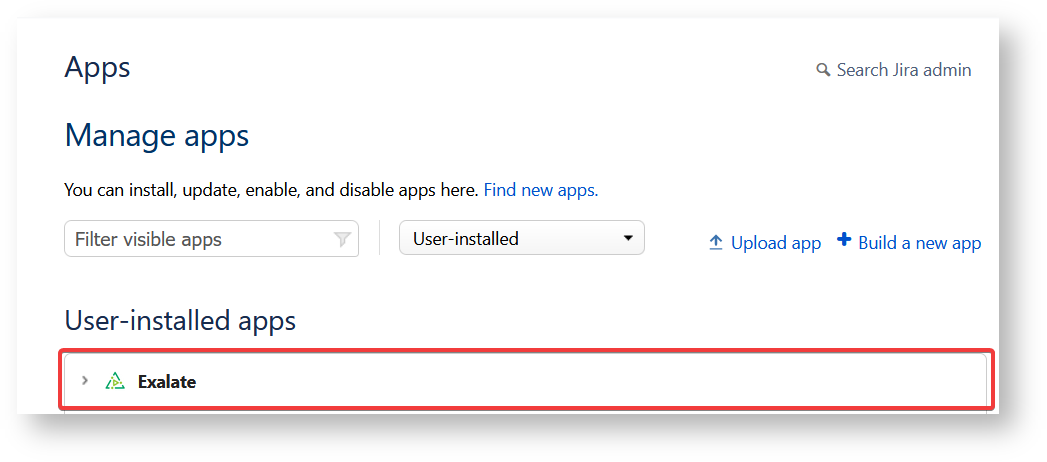Click the Manage apps heading
The width and height of the screenshot is (1047, 462).
157,136
